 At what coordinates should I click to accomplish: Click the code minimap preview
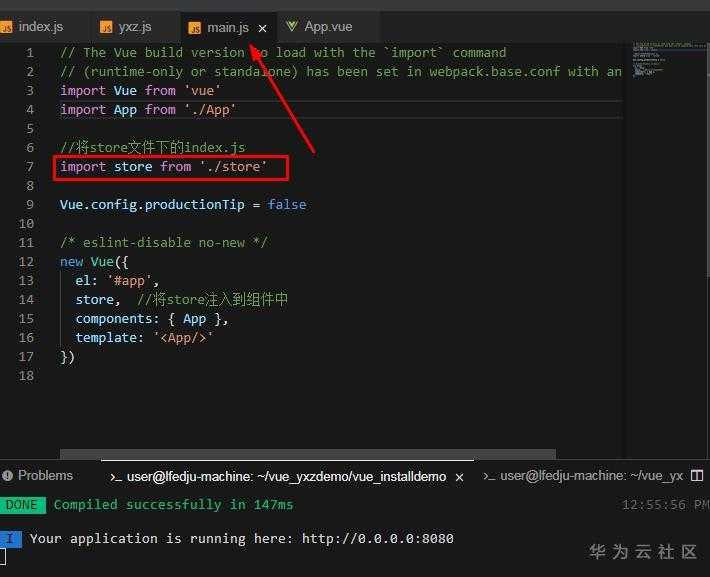668,60
